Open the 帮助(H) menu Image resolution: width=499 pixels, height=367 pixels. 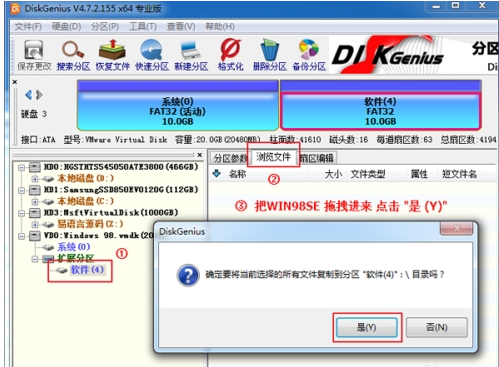click(220, 26)
